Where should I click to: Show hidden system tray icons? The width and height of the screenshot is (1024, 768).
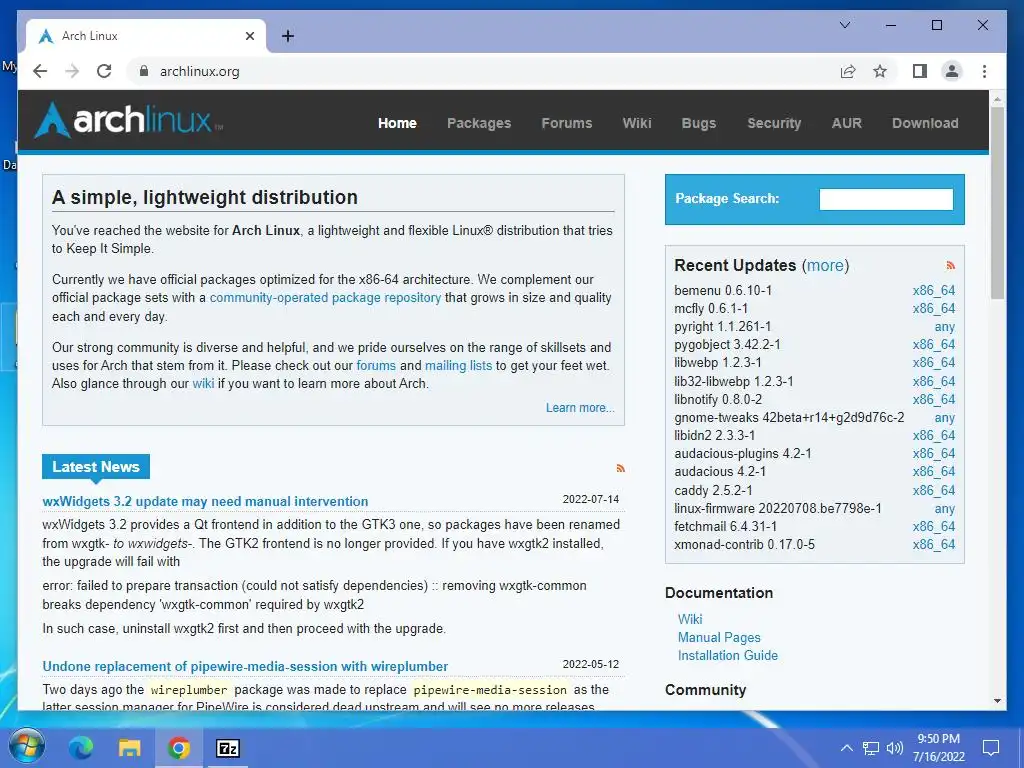846,748
